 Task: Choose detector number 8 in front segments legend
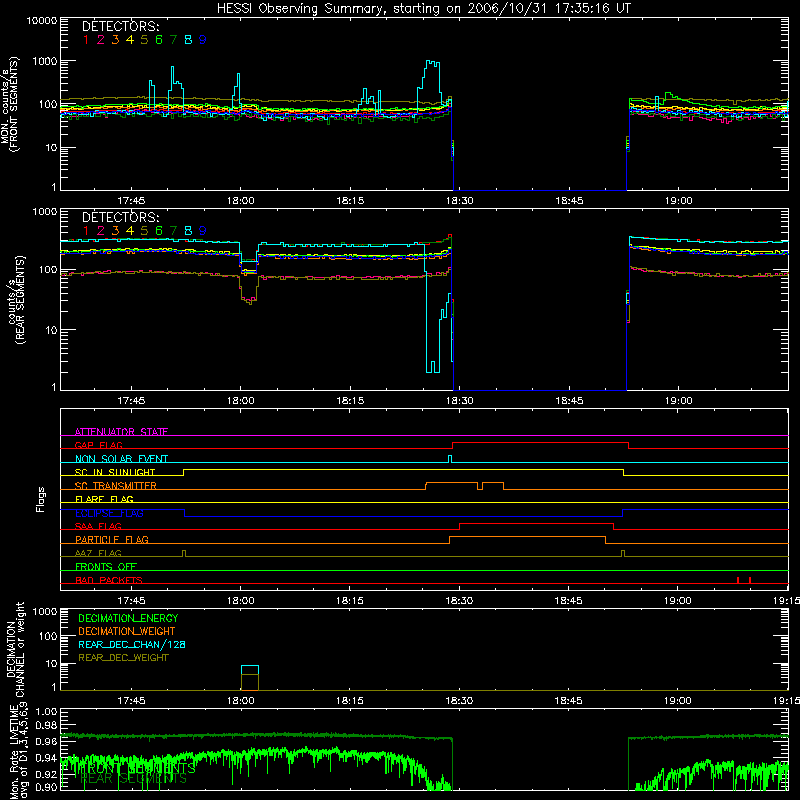pyautogui.click(x=188, y=40)
